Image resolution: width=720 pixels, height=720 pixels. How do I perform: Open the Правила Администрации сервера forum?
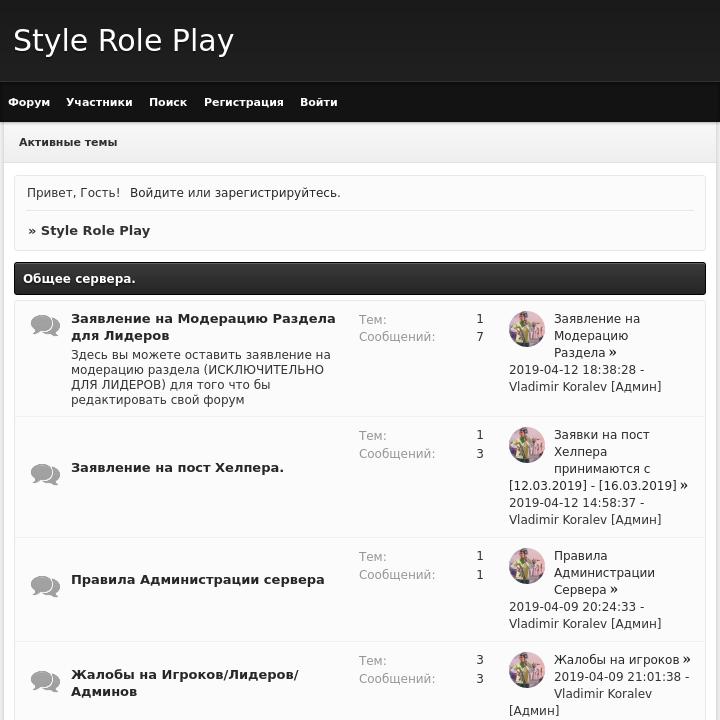tap(197, 579)
